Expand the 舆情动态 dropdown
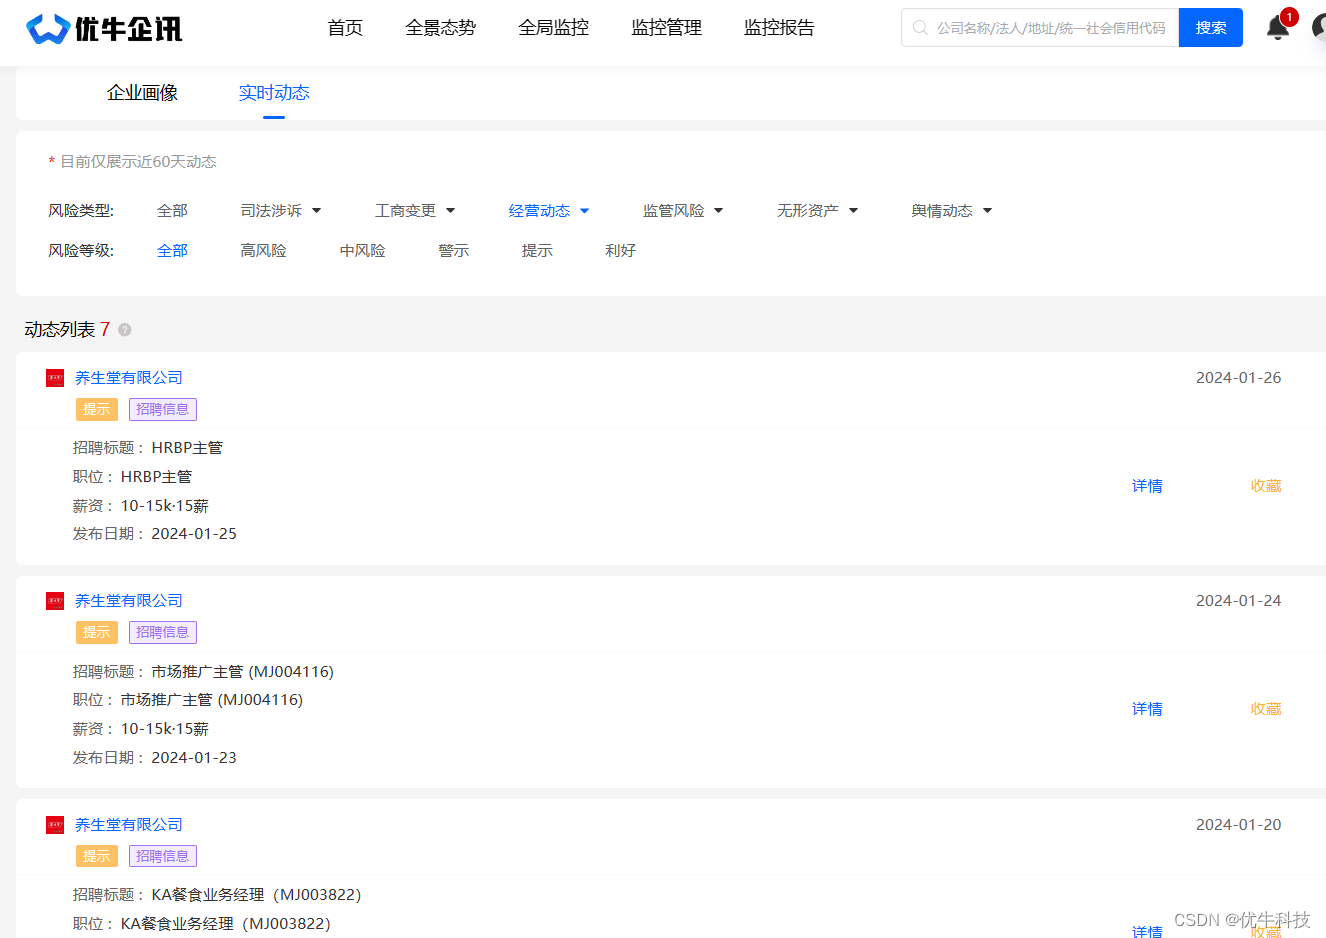1326x938 pixels. pos(951,211)
